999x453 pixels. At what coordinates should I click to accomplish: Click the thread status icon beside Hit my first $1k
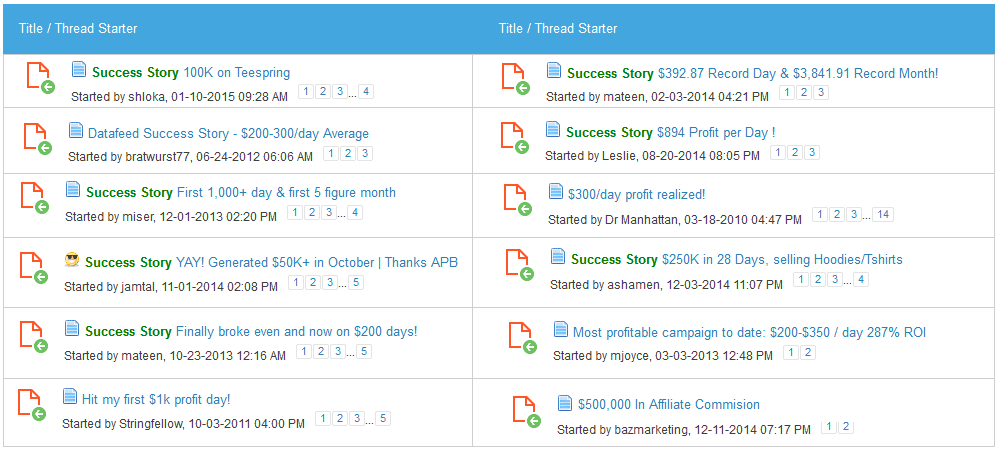click(32, 405)
